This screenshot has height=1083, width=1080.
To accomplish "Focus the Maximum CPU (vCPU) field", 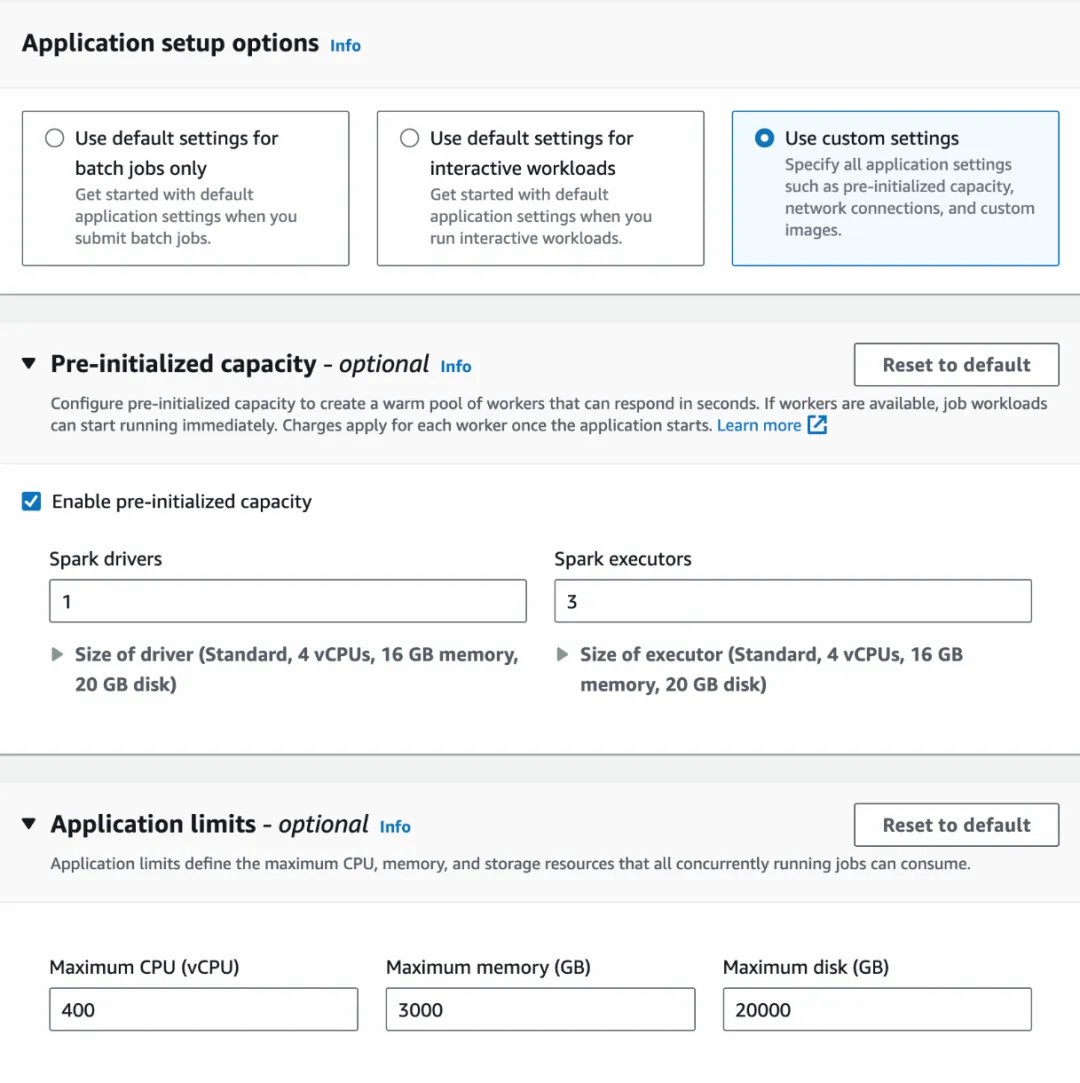I will tap(204, 1009).
